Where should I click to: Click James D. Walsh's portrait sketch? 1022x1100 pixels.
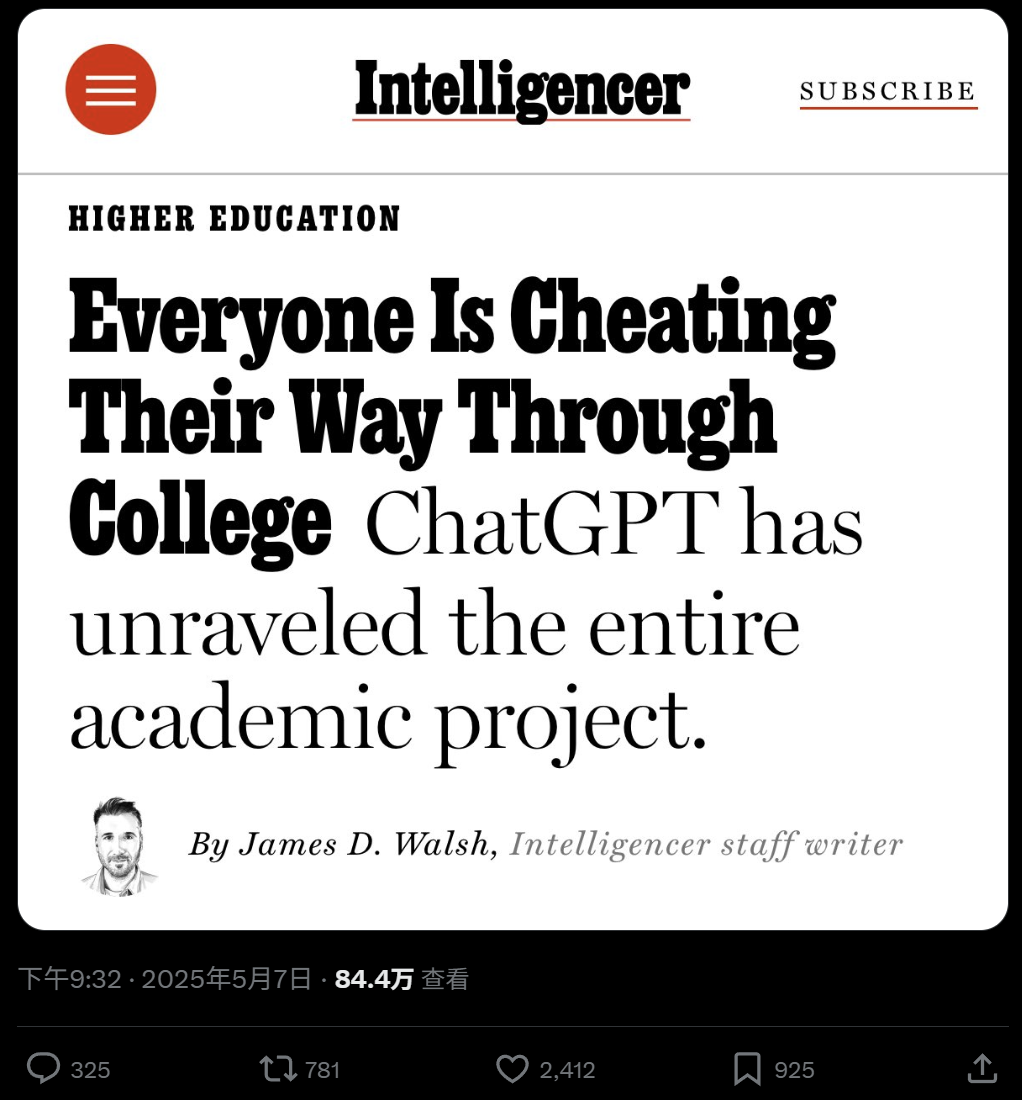(119, 845)
